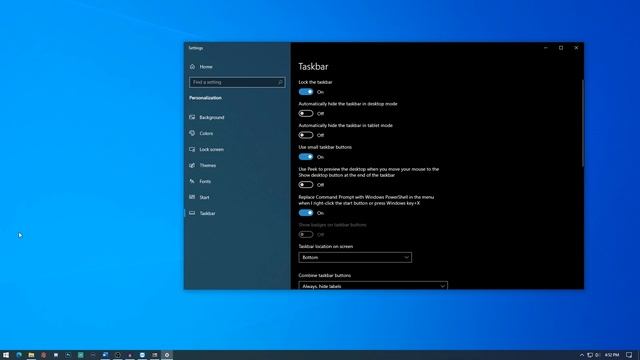Open the Windows Start menu button
The image size is (640, 360).
(6, 355)
